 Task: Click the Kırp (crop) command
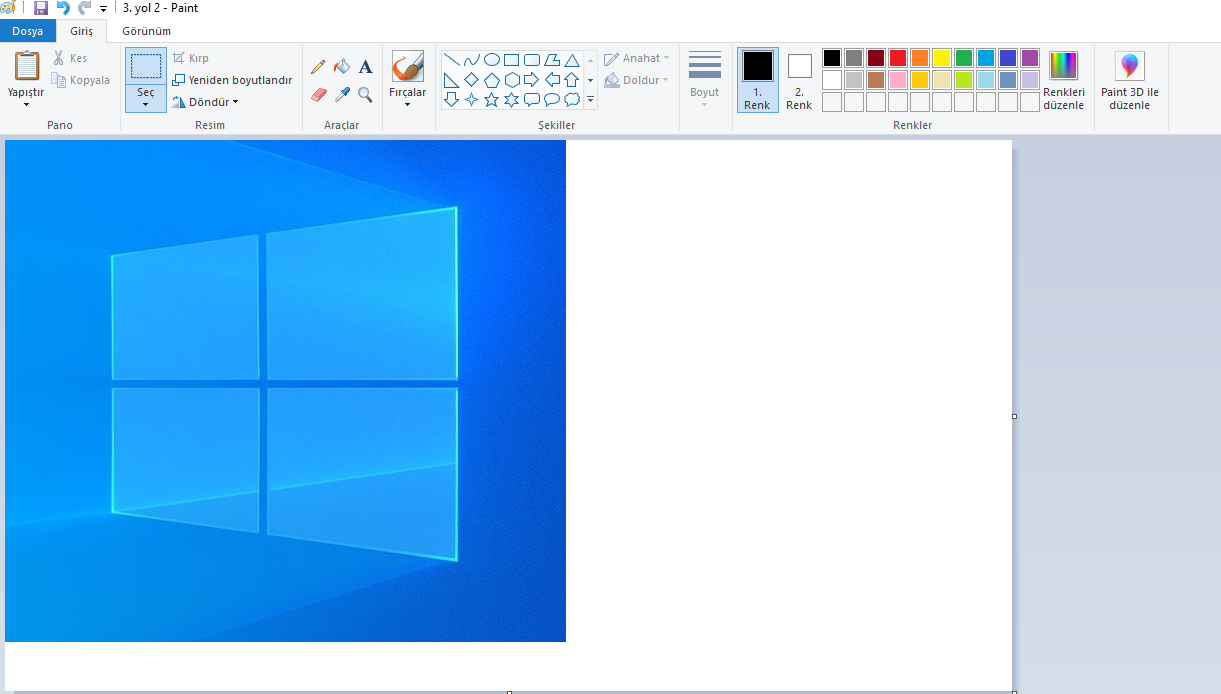191,58
